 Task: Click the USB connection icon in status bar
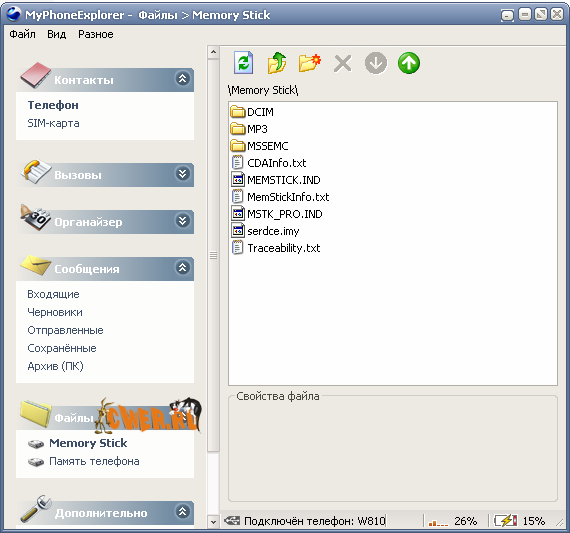pyautogui.click(x=232, y=521)
